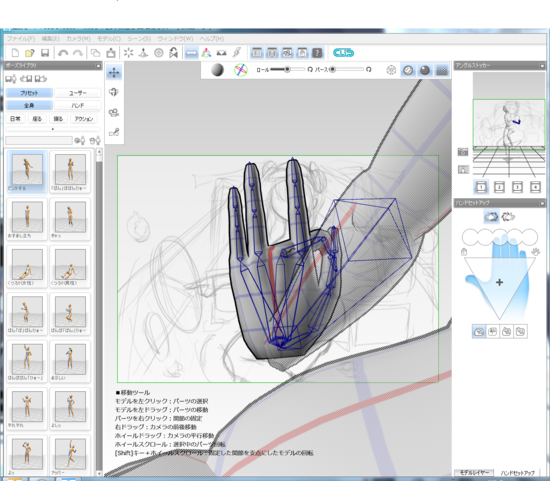Screen dimensions: 550x481
Task: Click the shaded sphere light icon
Action: pos(217,70)
